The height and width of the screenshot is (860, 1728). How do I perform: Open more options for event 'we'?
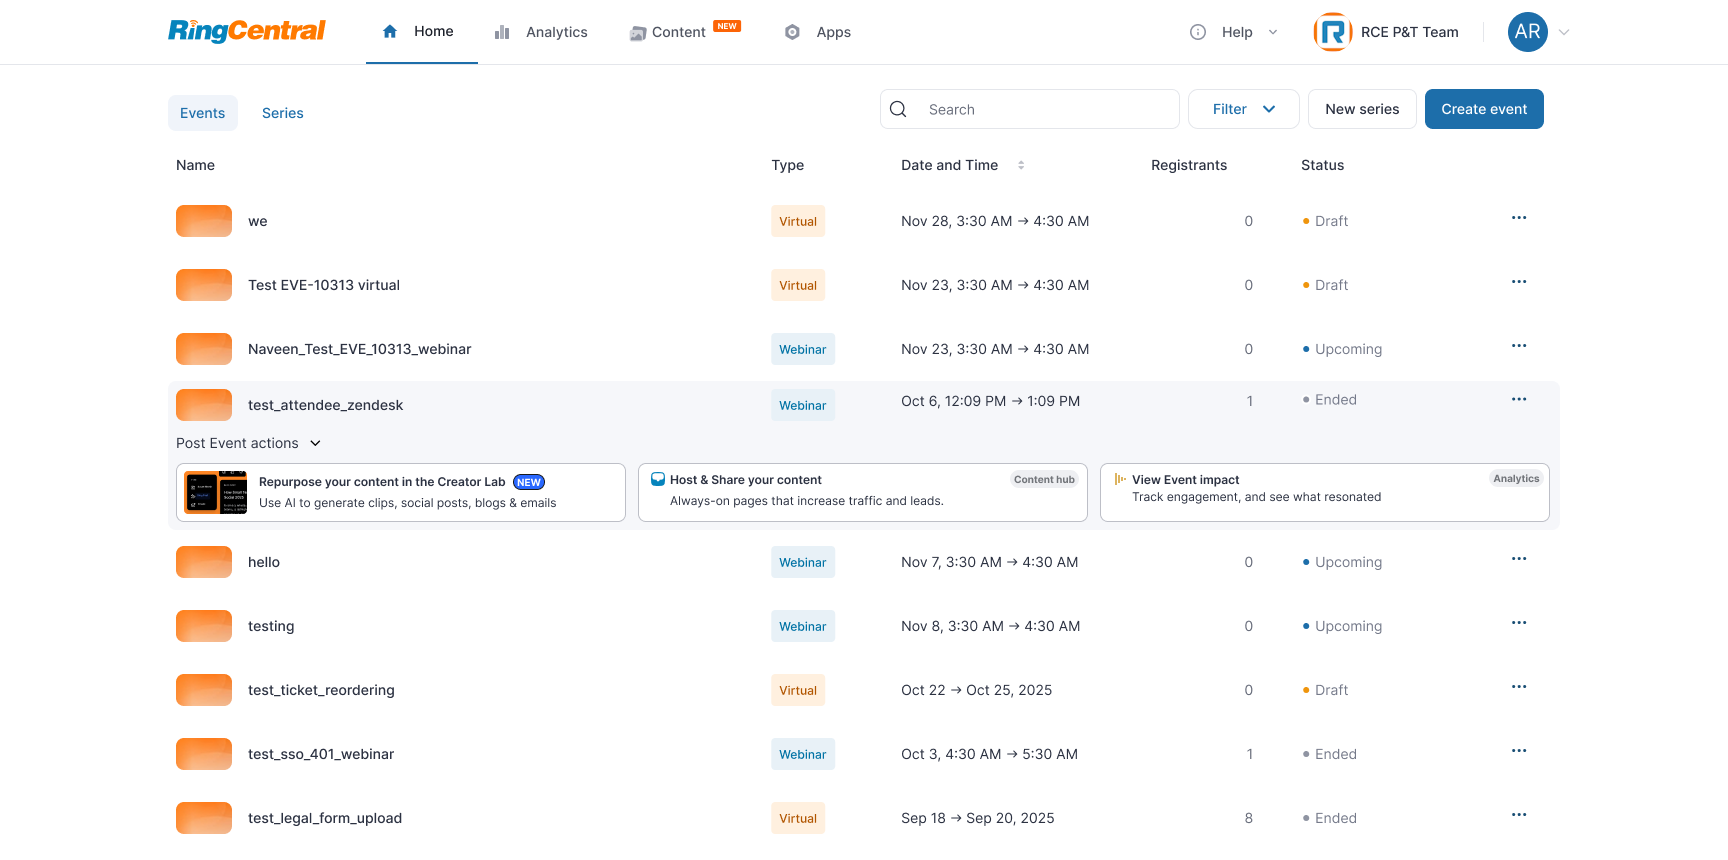coord(1519,218)
